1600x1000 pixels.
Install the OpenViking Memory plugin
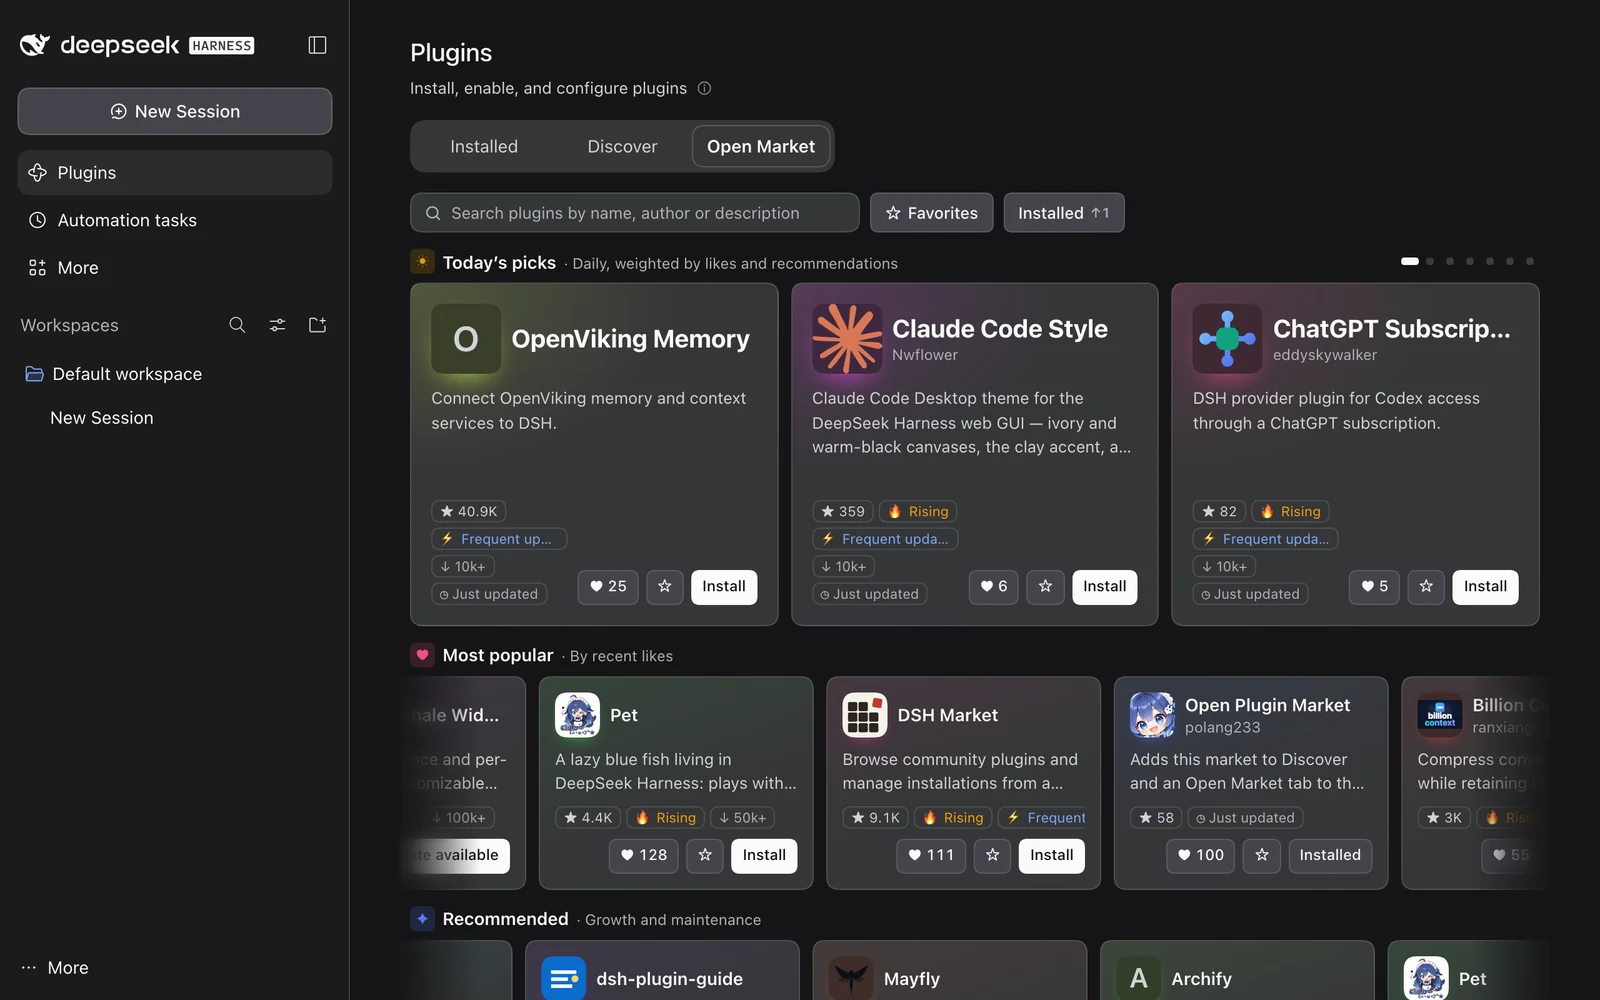pos(724,587)
